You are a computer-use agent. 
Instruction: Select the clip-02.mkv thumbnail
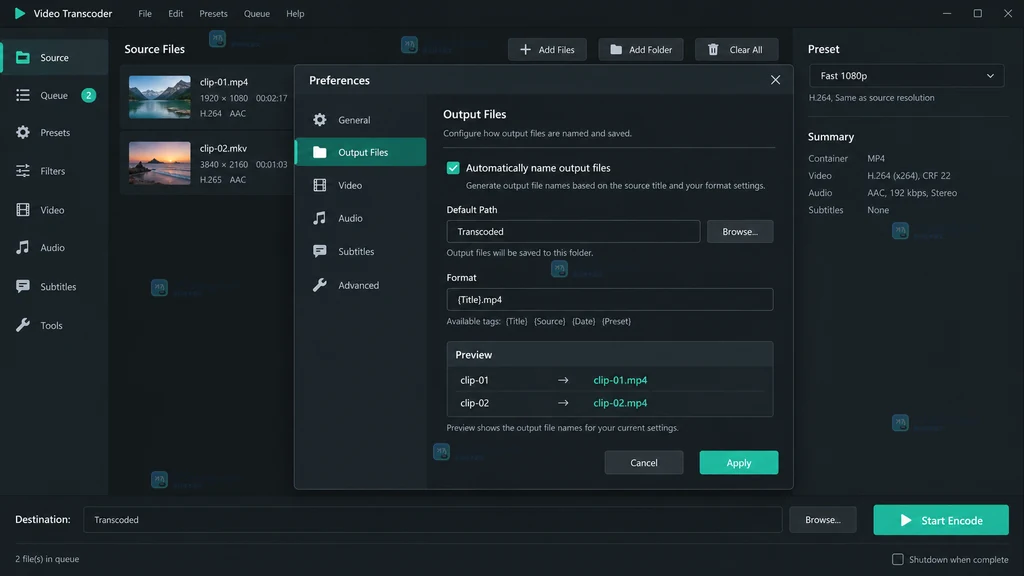click(x=159, y=163)
